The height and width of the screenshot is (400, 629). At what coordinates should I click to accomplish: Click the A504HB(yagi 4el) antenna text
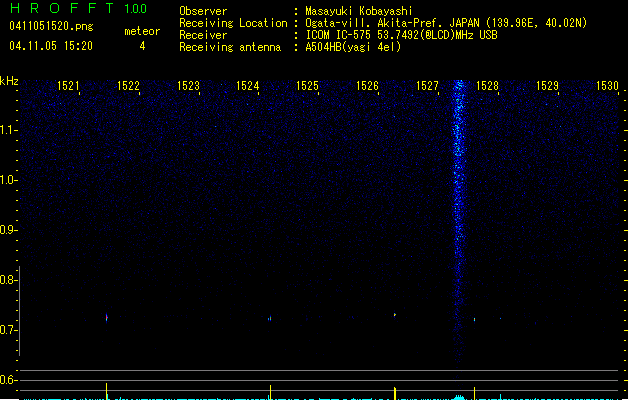[353, 47]
